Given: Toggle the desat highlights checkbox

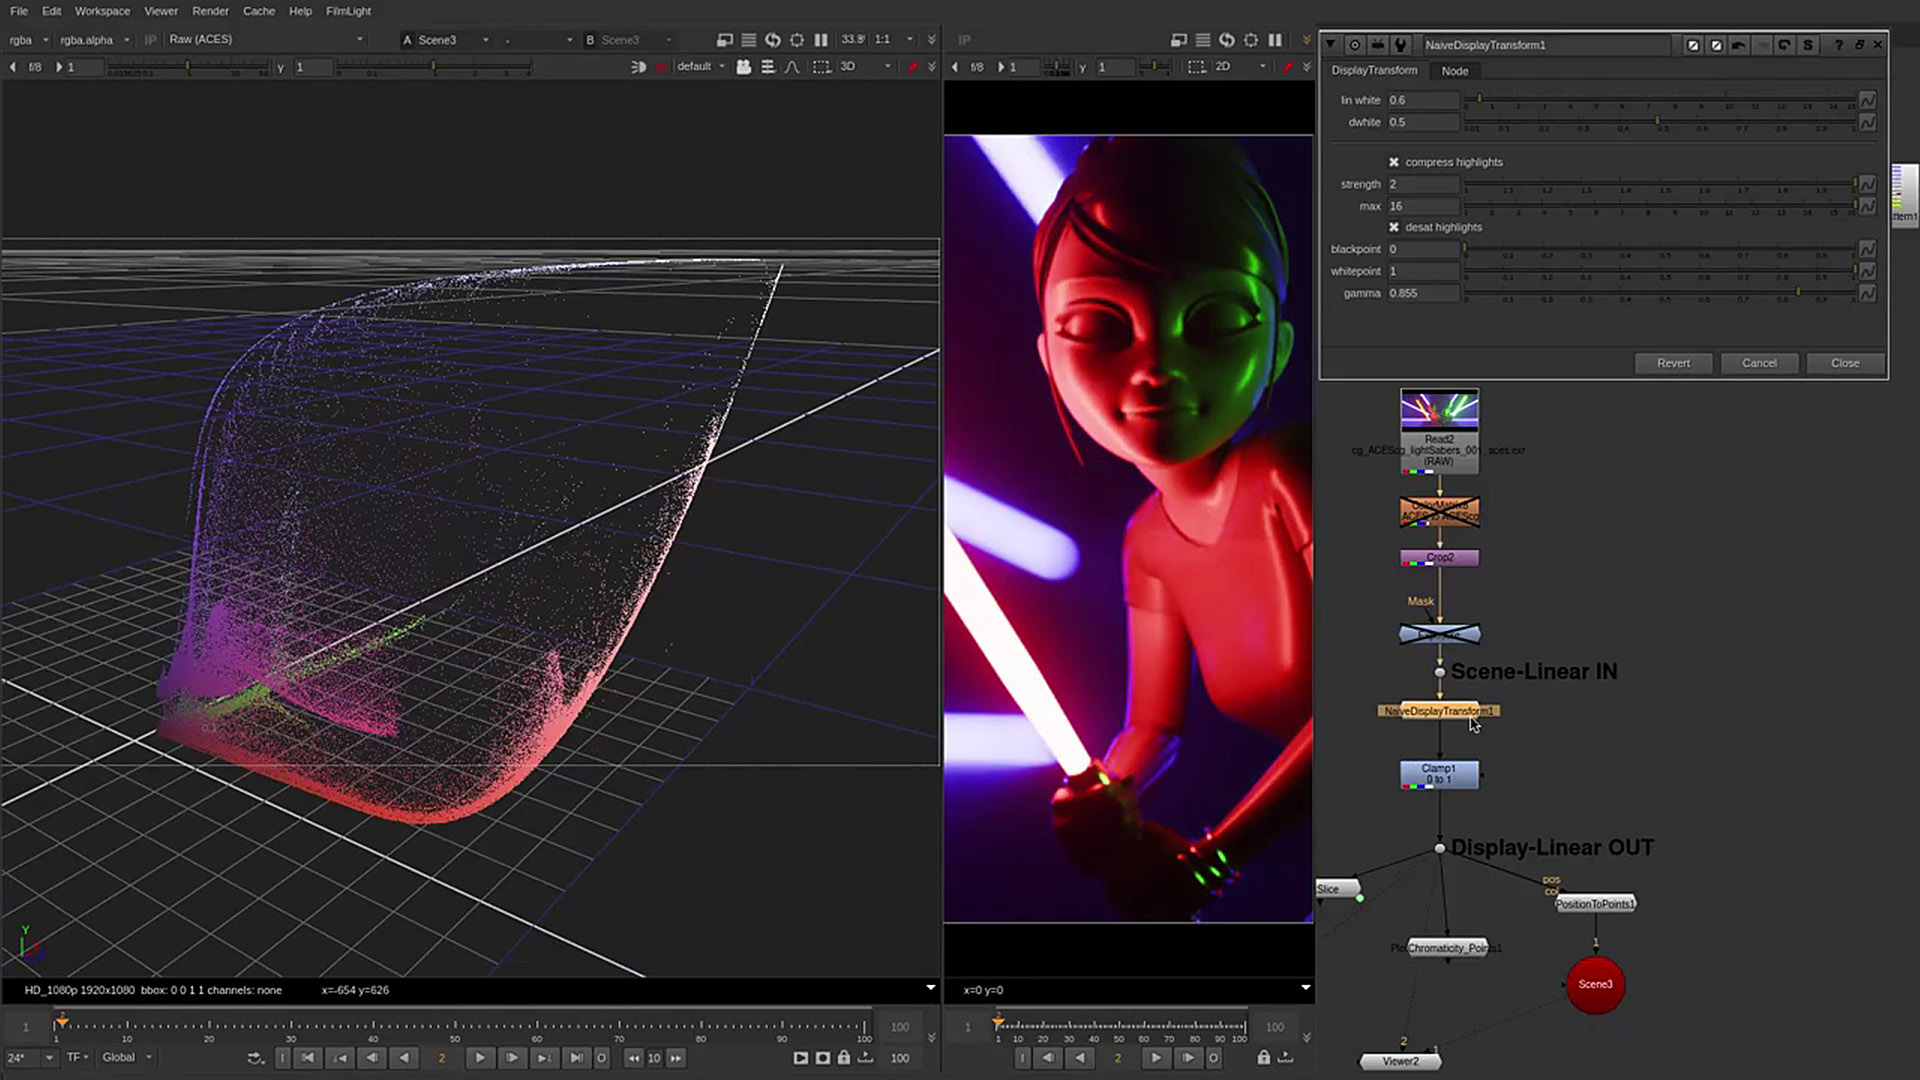Looking at the screenshot, I should point(1394,227).
